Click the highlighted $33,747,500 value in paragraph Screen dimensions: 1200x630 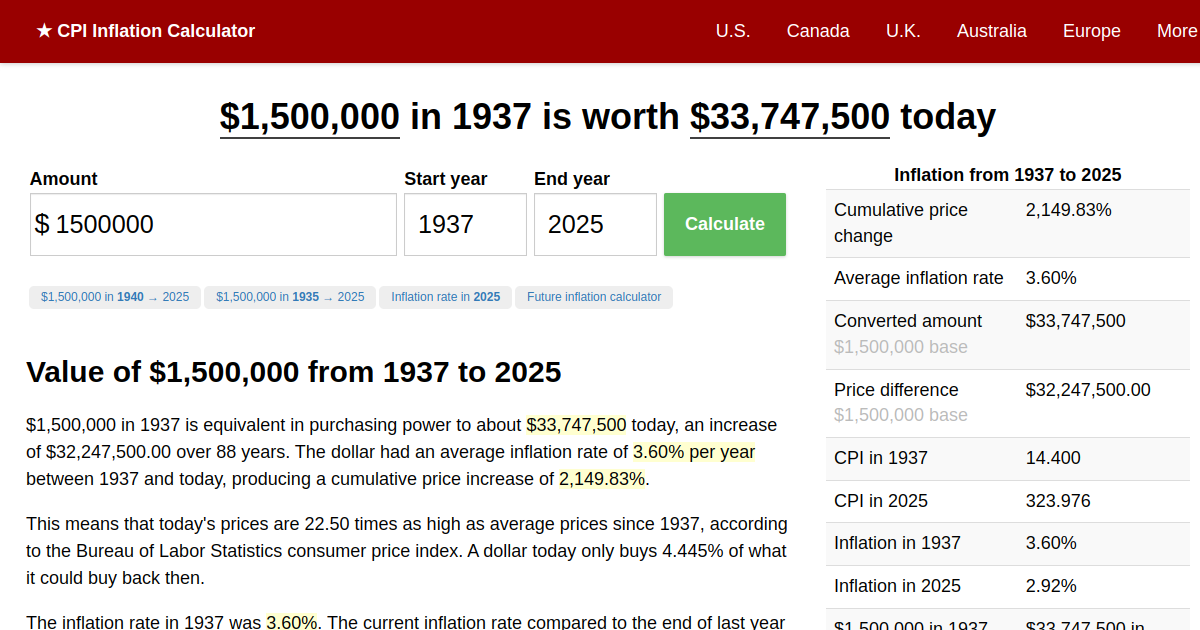[576, 424]
